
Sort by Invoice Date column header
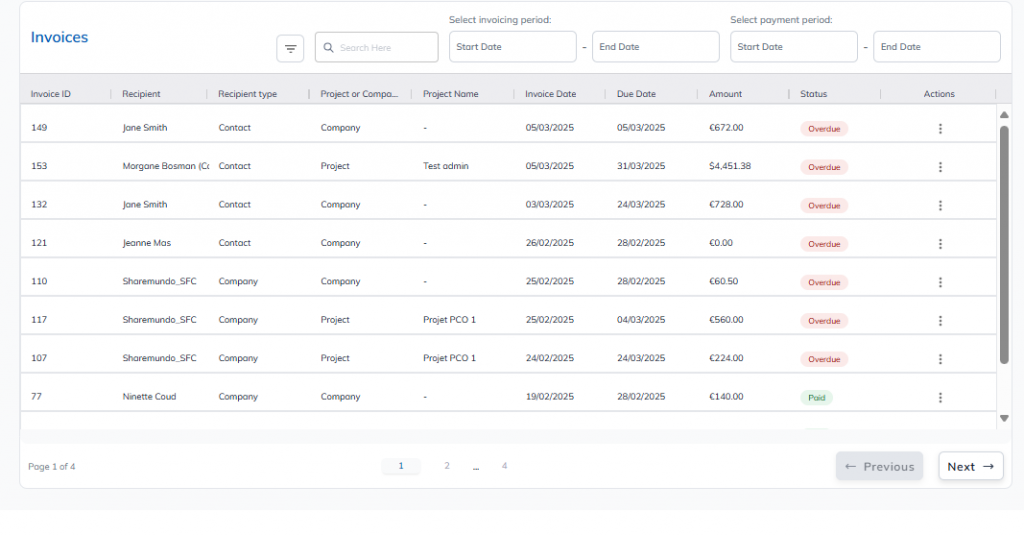(x=551, y=94)
